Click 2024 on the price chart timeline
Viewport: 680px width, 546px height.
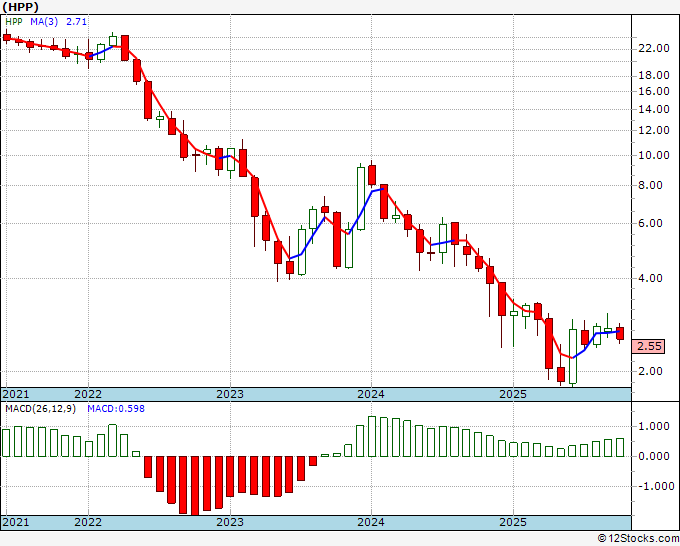(371, 394)
